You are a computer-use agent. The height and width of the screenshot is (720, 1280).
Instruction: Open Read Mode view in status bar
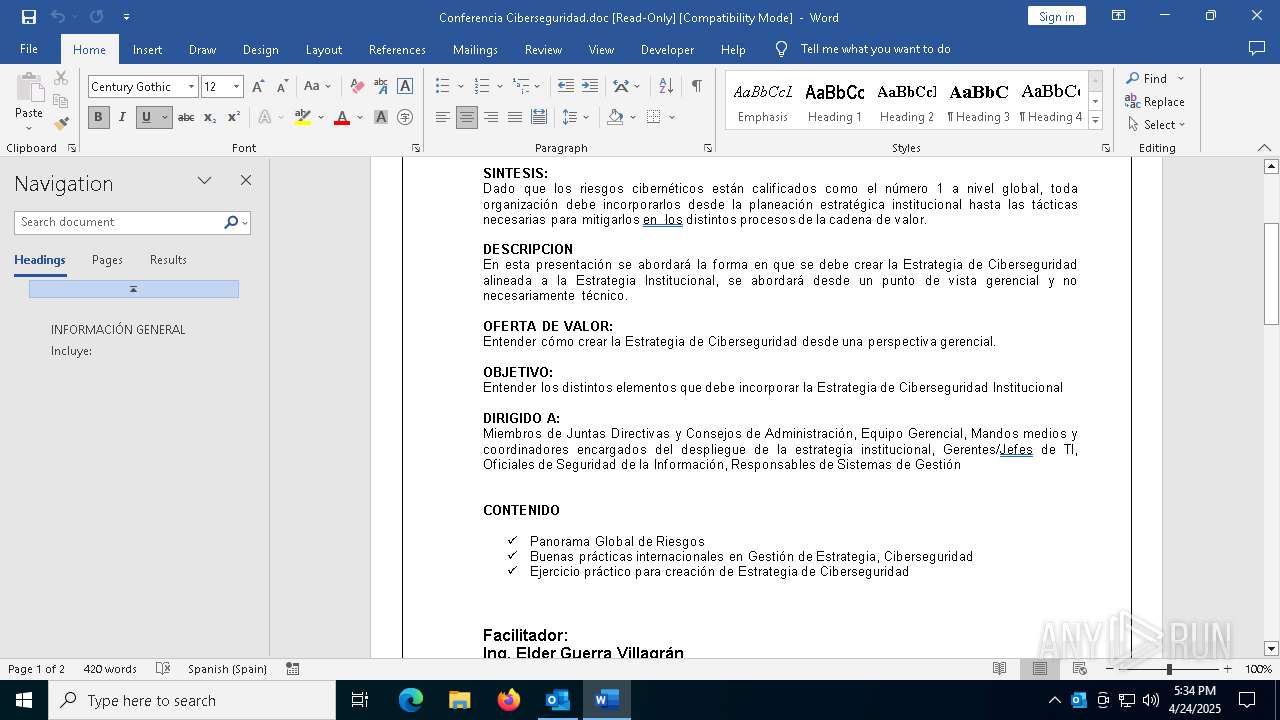pyautogui.click(x=999, y=669)
